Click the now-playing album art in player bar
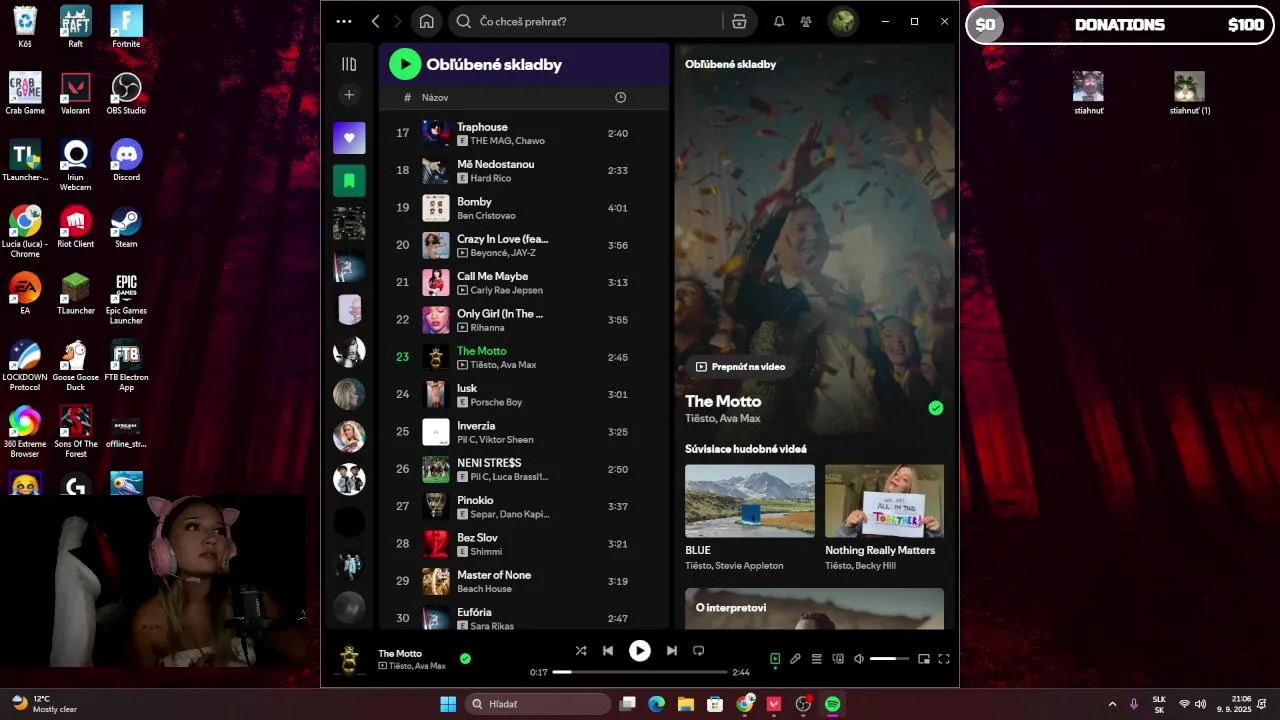1280x720 pixels. [x=349, y=659]
